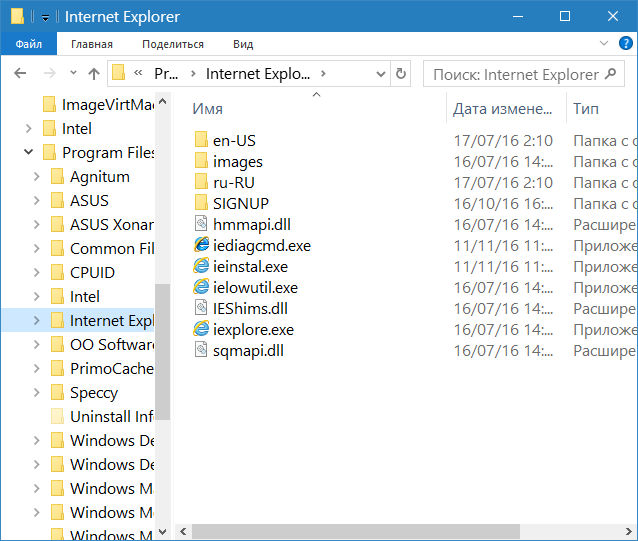The image size is (638, 541).
Task: Click the Speccy folder icon in tree
Action: tap(57, 393)
